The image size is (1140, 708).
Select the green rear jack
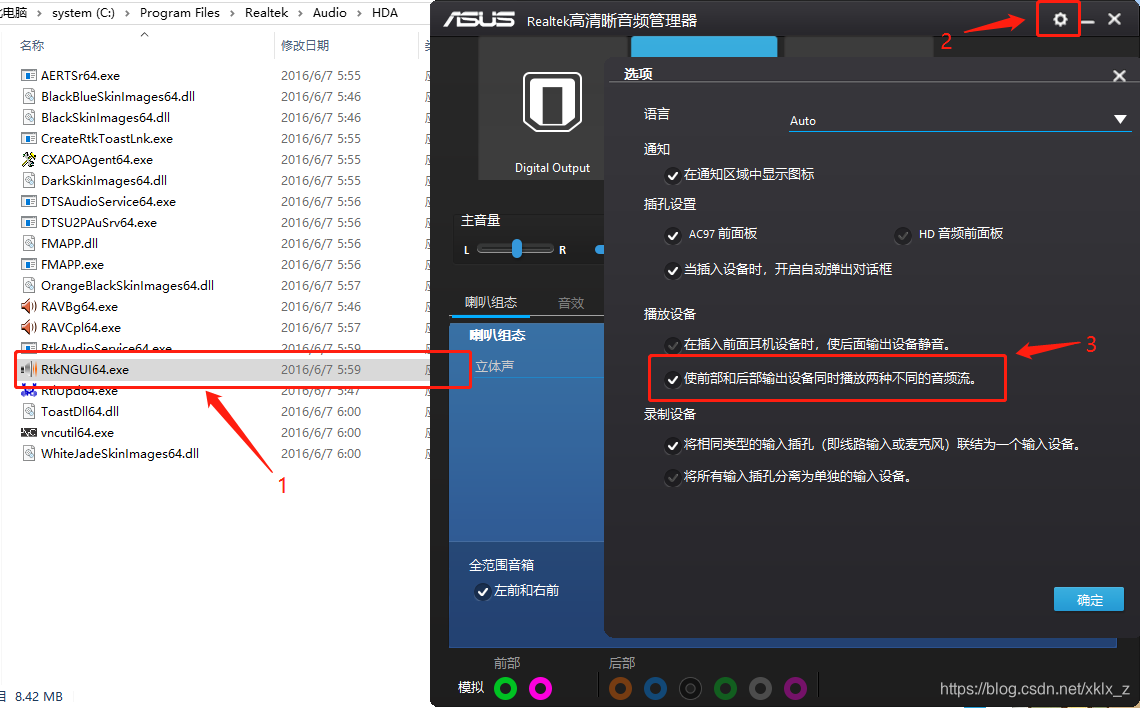pos(726,688)
